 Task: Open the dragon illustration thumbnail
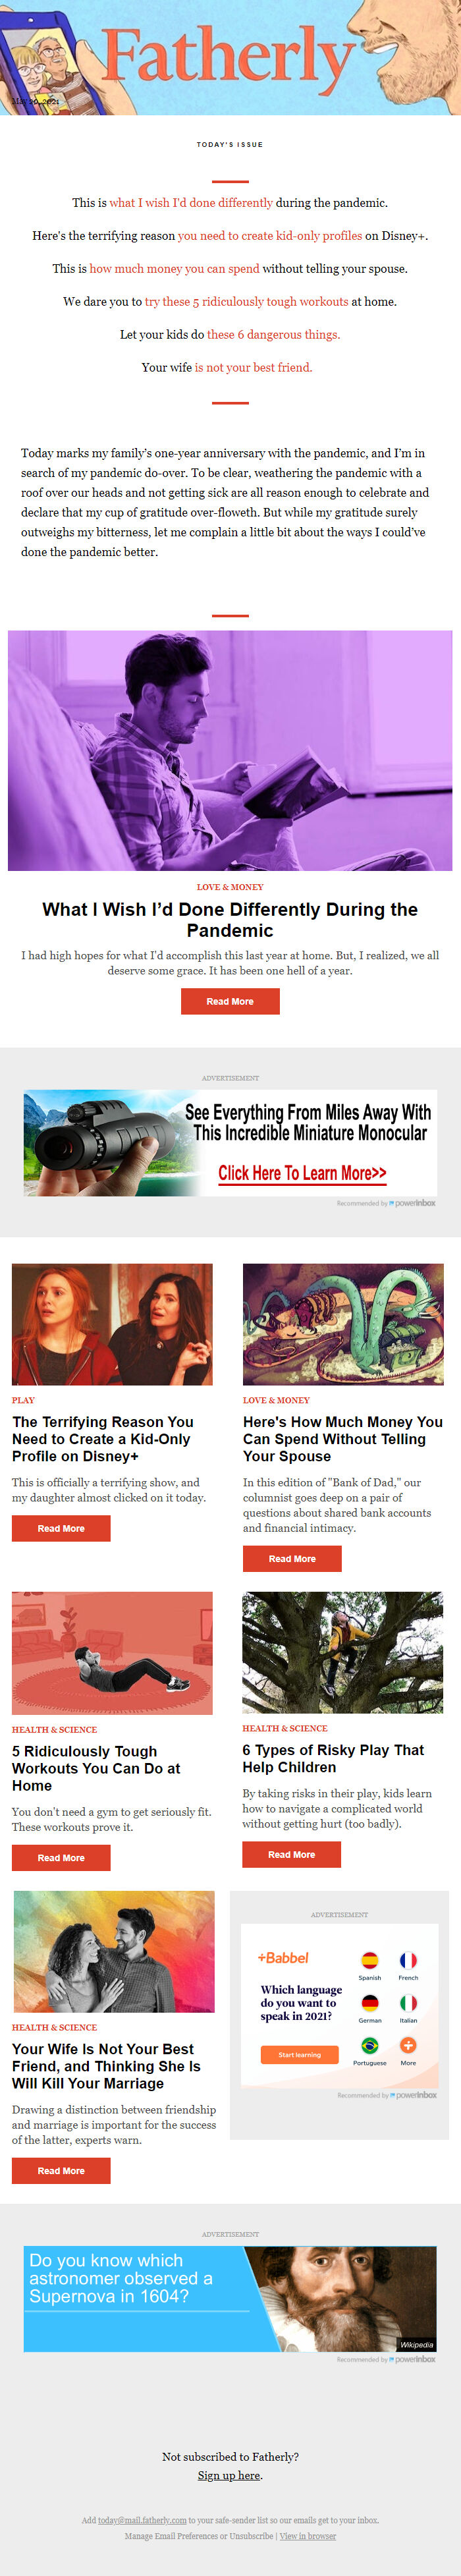pyautogui.click(x=343, y=1324)
